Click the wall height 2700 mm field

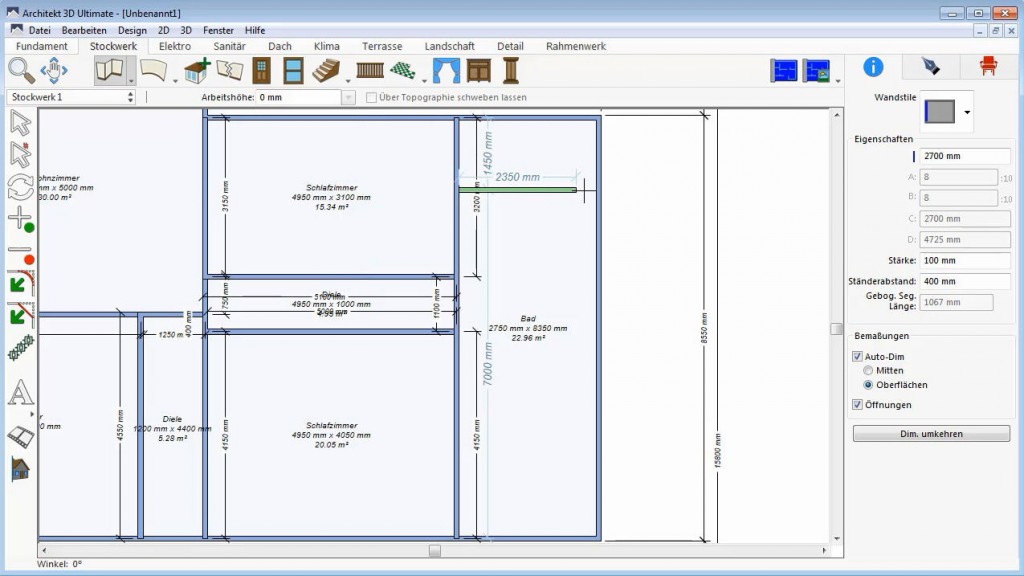click(x=965, y=156)
